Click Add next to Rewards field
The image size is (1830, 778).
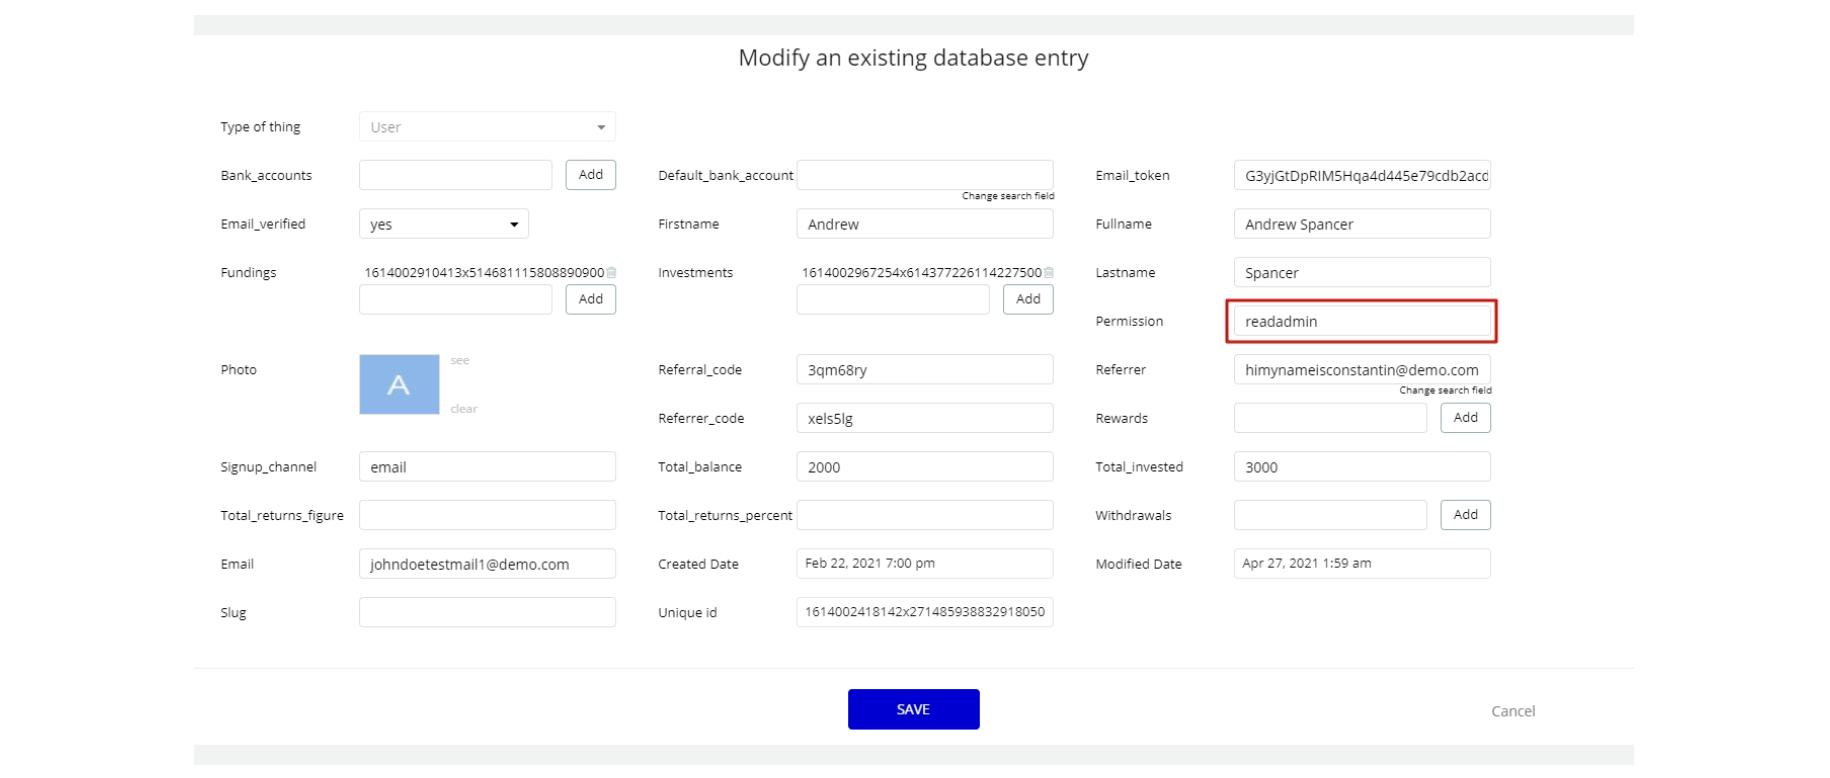tap(1465, 418)
